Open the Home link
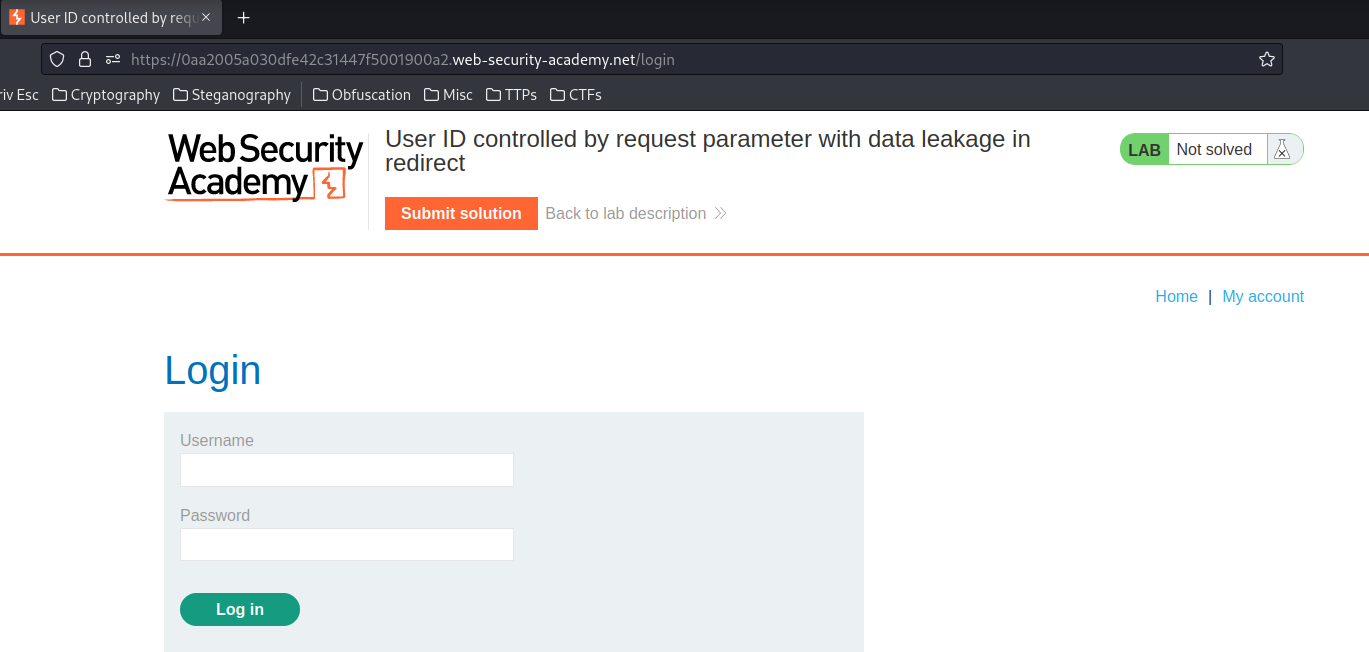 tap(1176, 296)
